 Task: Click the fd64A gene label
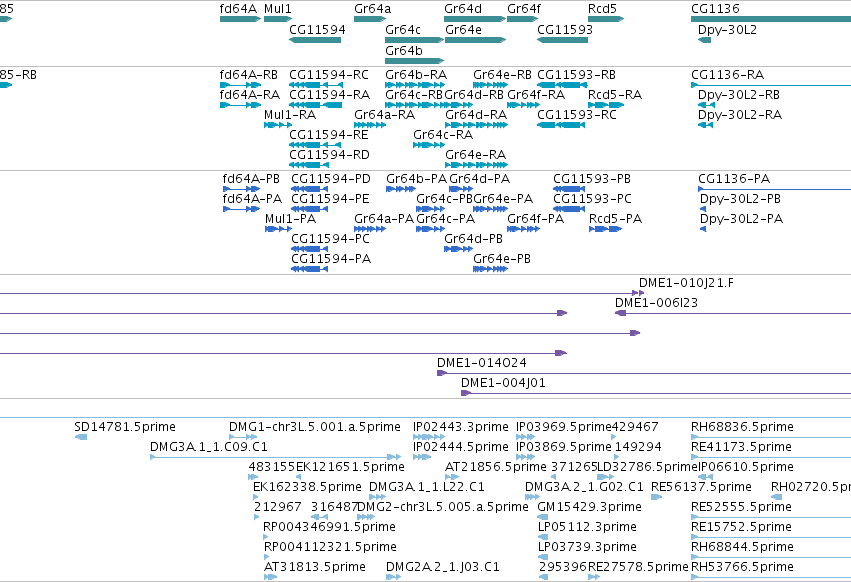pos(238,9)
